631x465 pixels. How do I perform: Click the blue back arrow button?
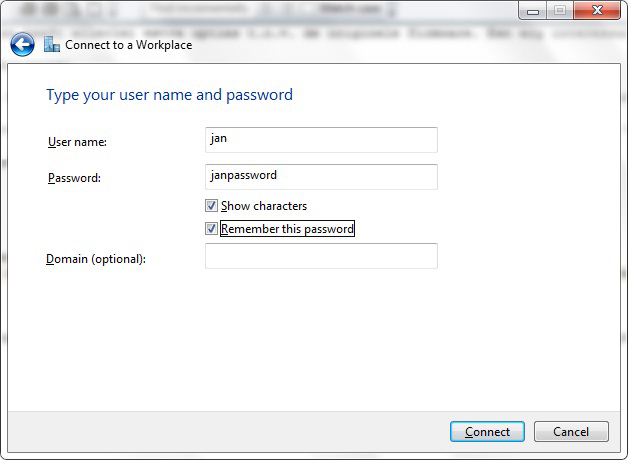(x=22, y=45)
